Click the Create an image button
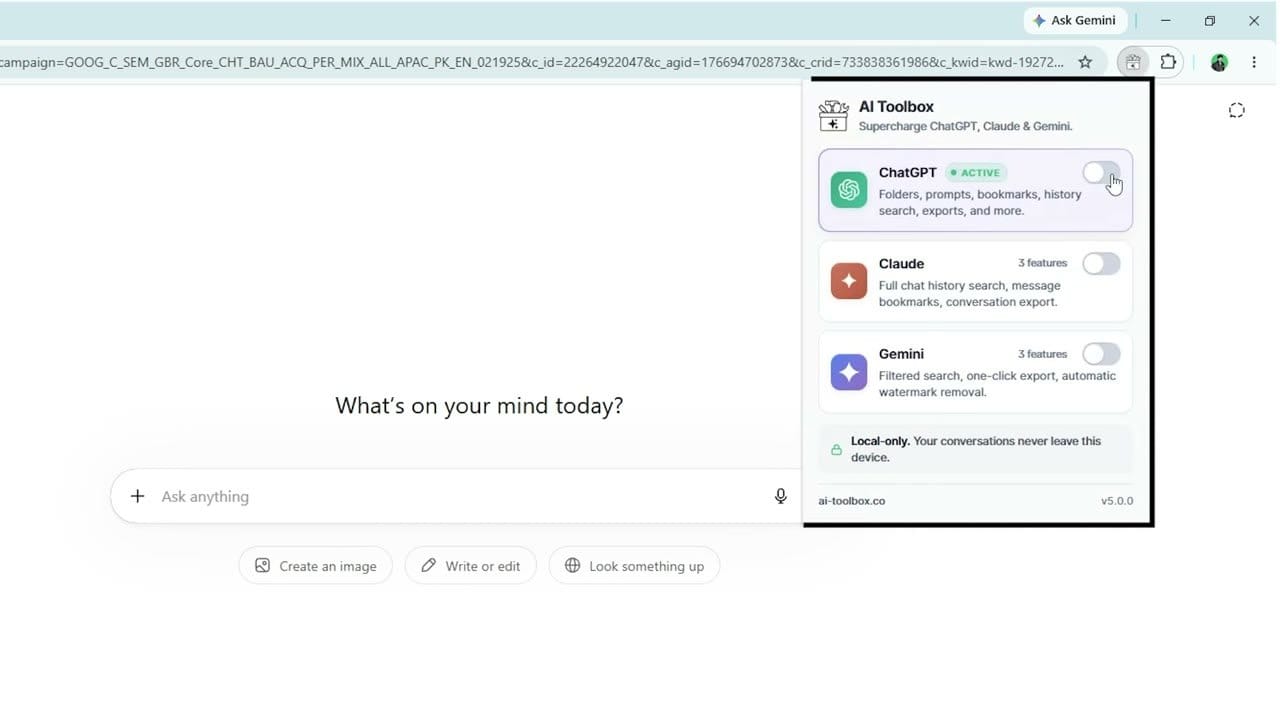The height and width of the screenshot is (720, 1280). point(316,566)
